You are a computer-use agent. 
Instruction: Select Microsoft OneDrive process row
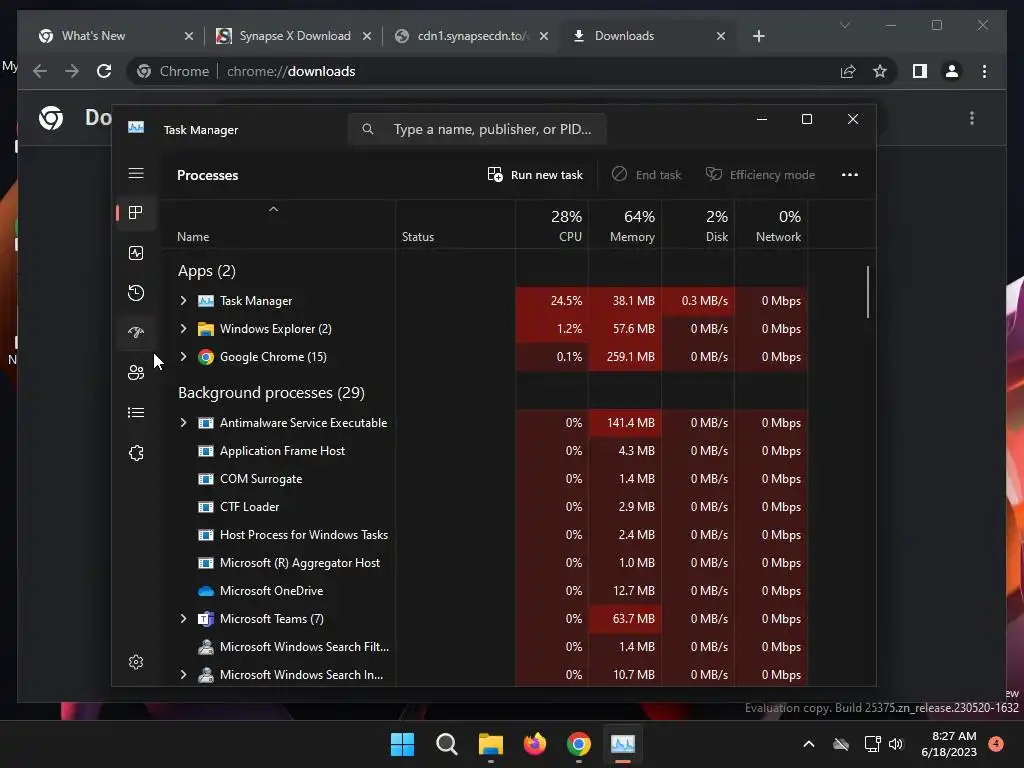(484, 590)
